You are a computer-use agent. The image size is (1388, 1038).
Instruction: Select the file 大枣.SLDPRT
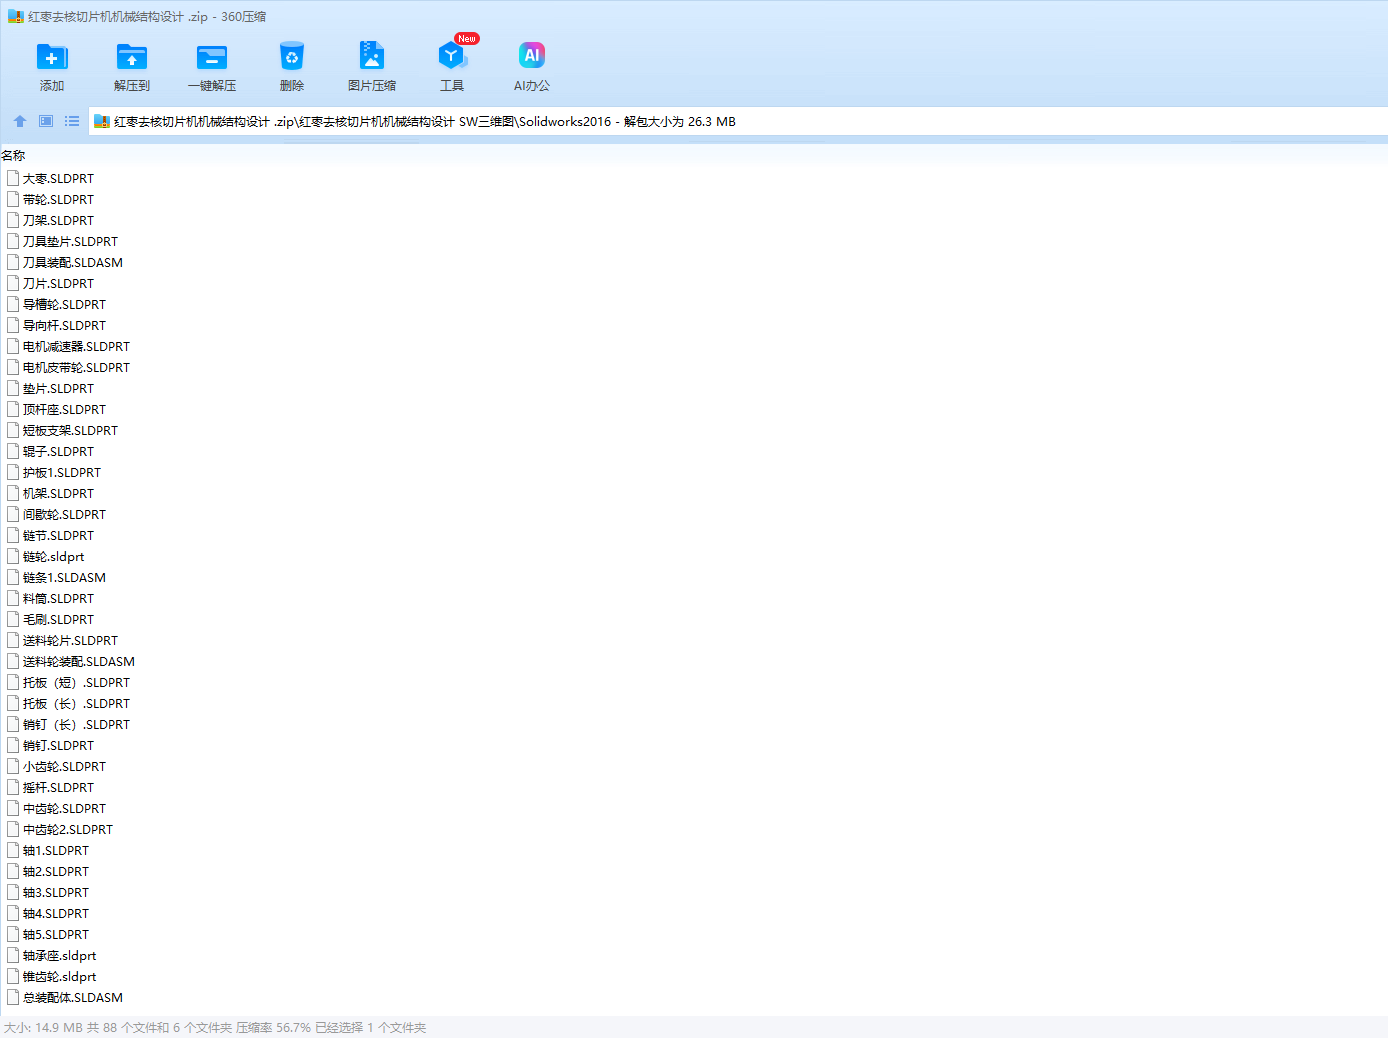tap(58, 179)
